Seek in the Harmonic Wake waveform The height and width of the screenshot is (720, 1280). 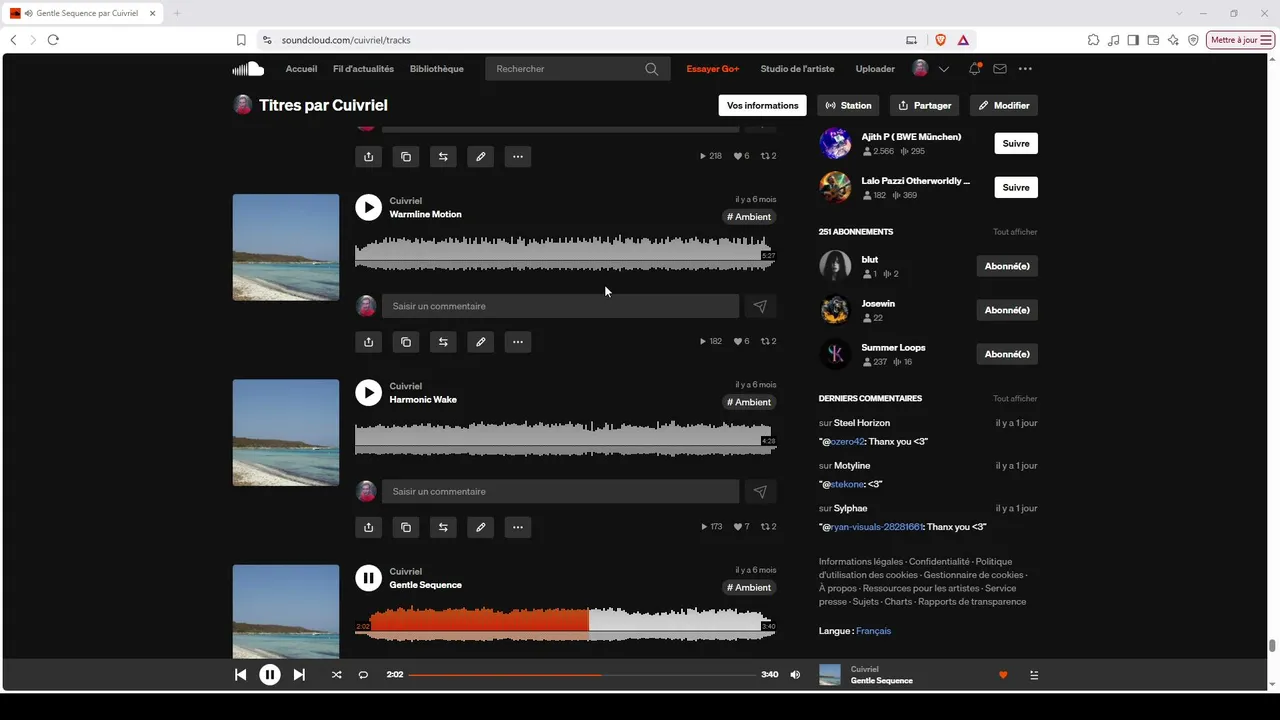click(x=565, y=439)
